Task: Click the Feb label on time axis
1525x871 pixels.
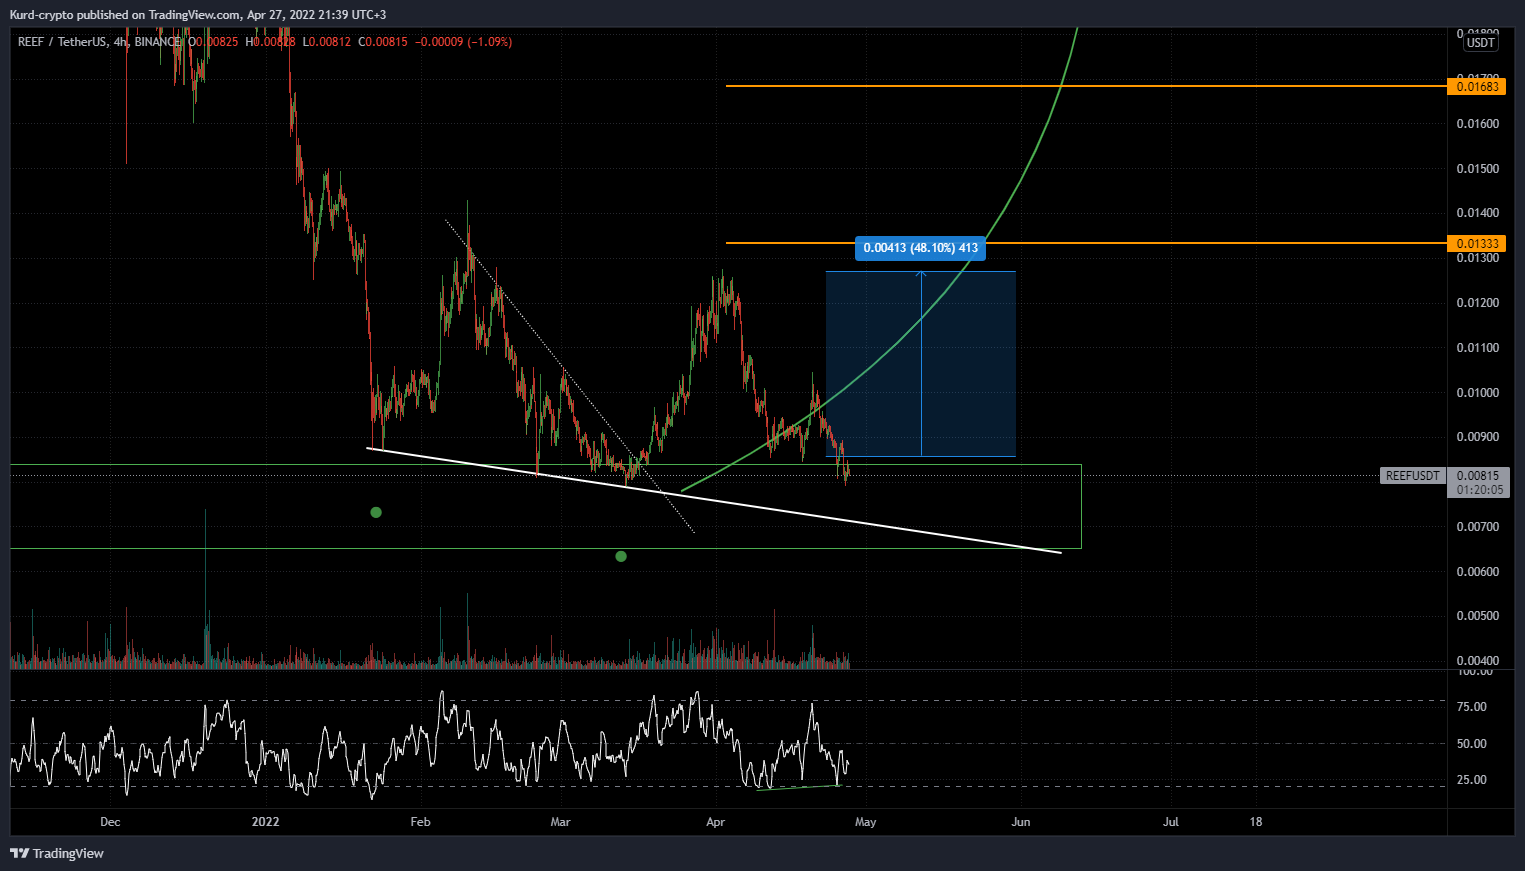Action: pyautogui.click(x=420, y=822)
